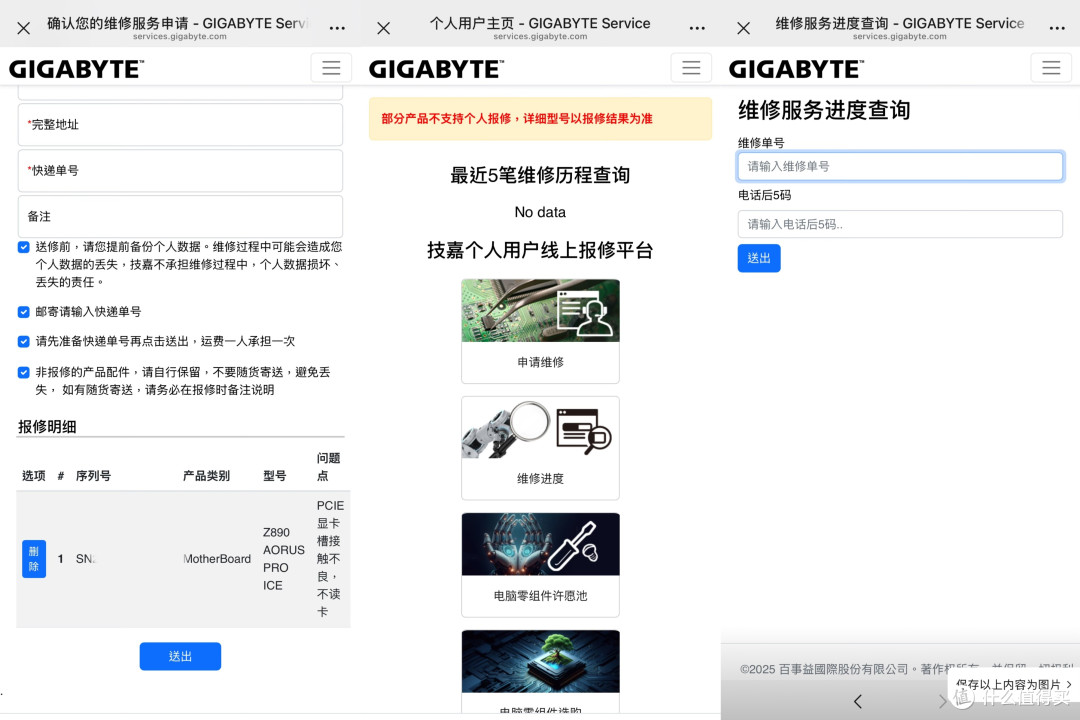Click 保存以上内容为图片 save prompt
The image size is (1080, 720).
1014,684
